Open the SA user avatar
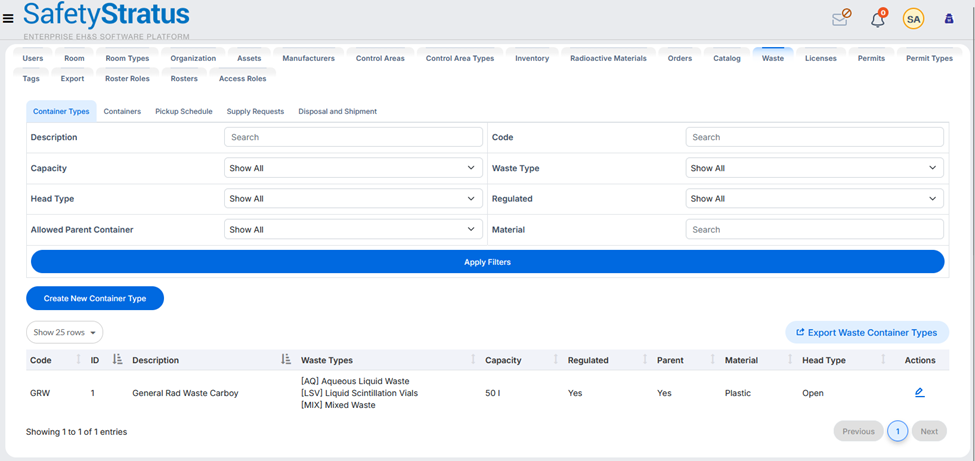Viewport: 975px width, 461px height. point(913,19)
